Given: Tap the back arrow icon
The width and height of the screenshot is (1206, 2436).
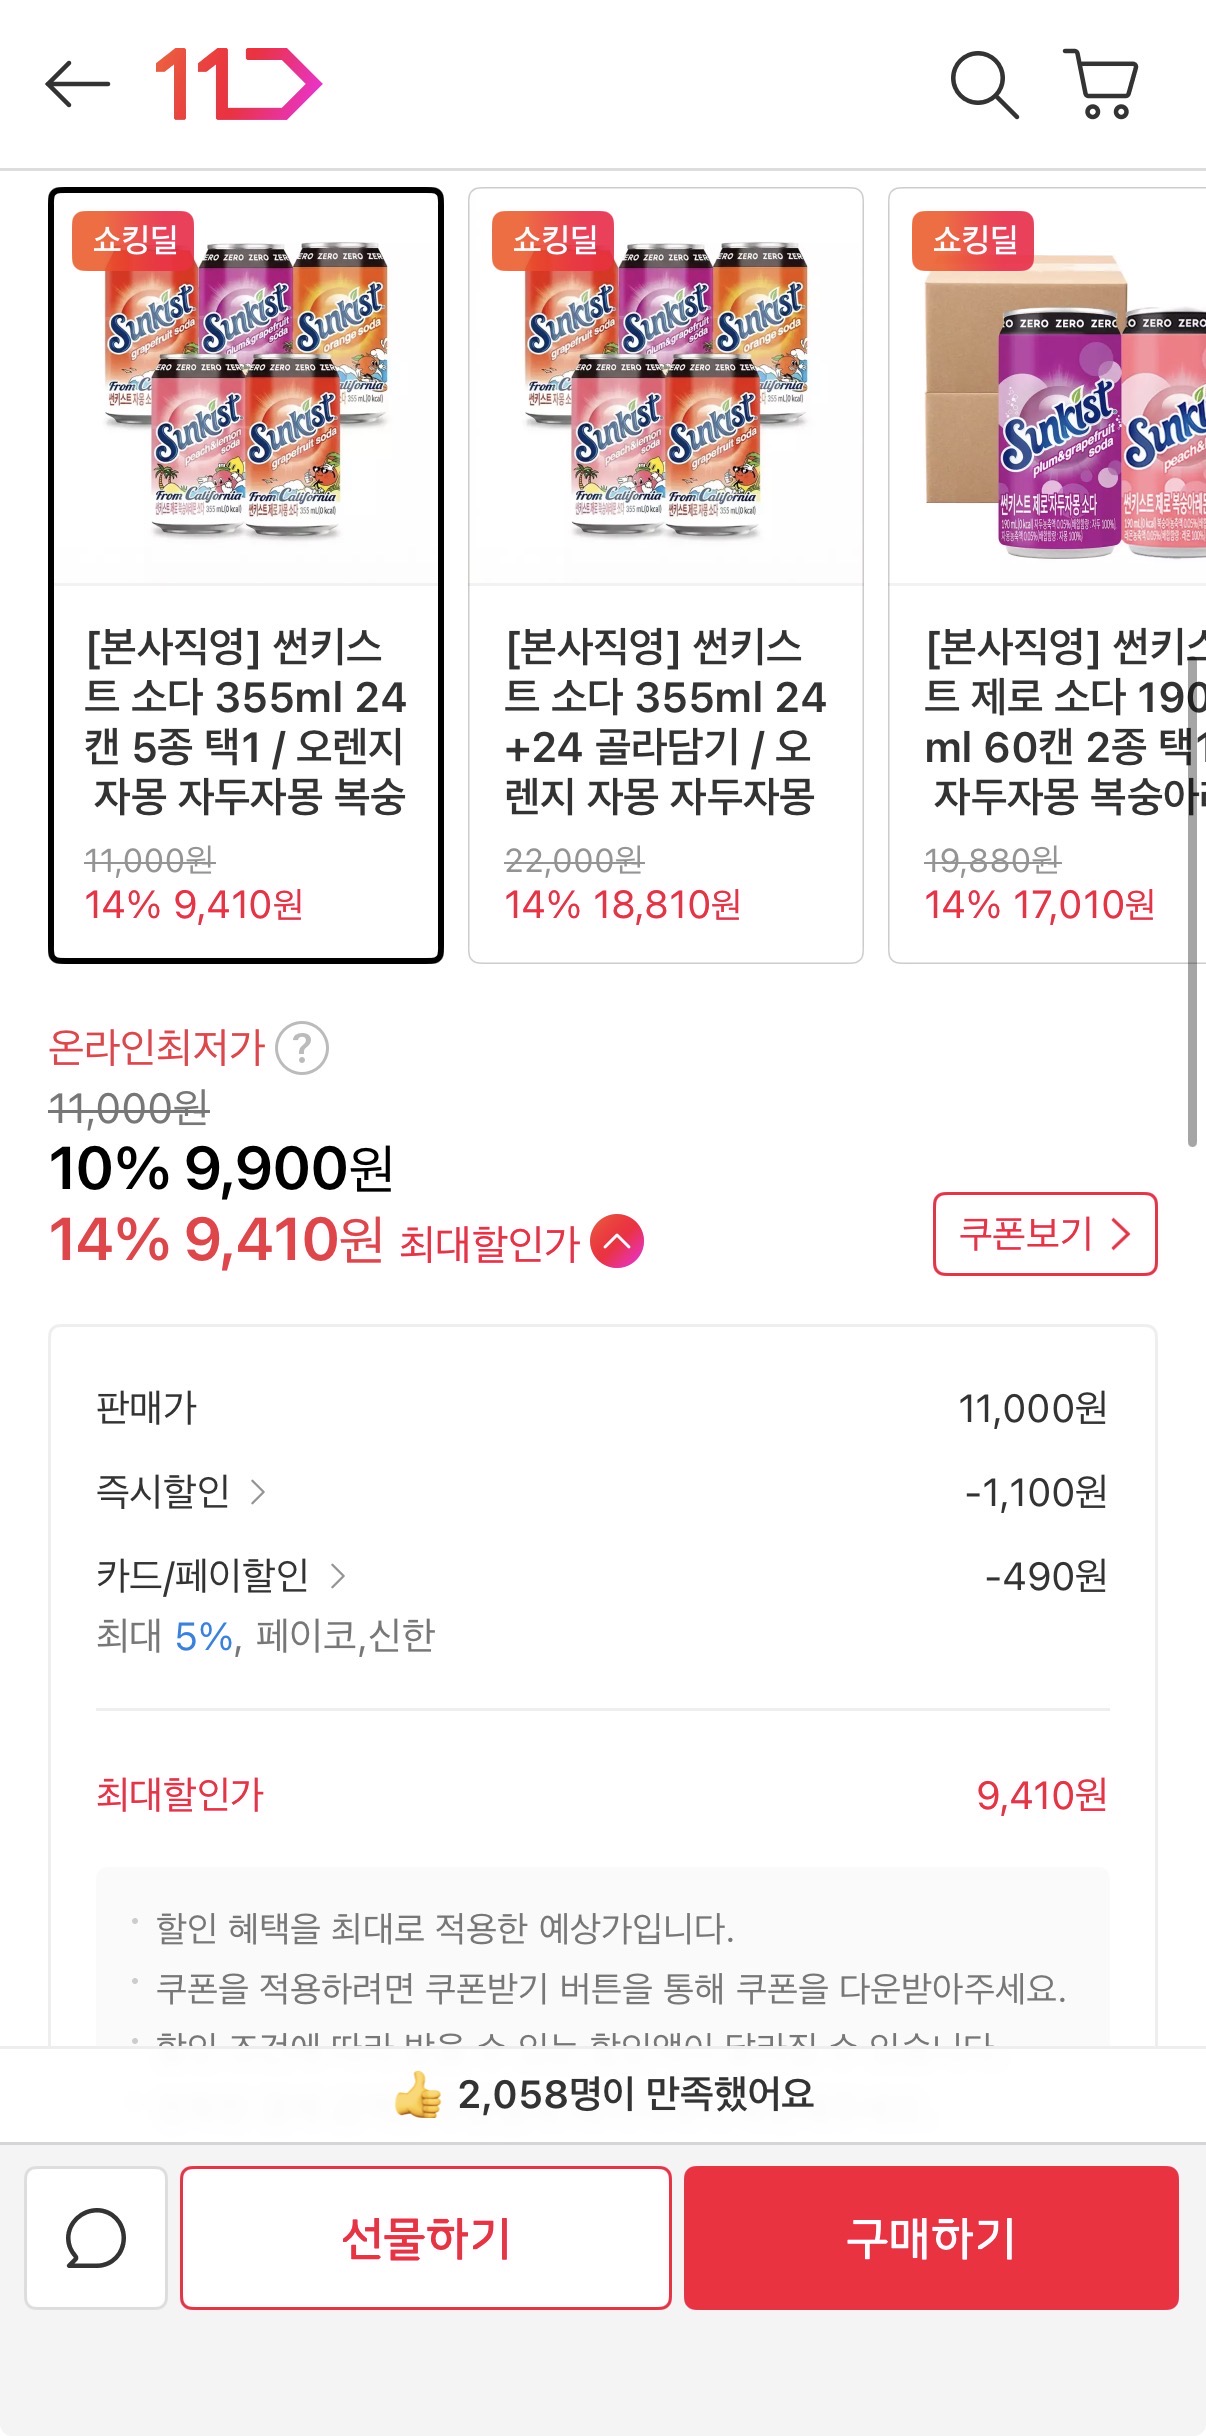Looking at the screenshot, I should (x=77, y=84).
